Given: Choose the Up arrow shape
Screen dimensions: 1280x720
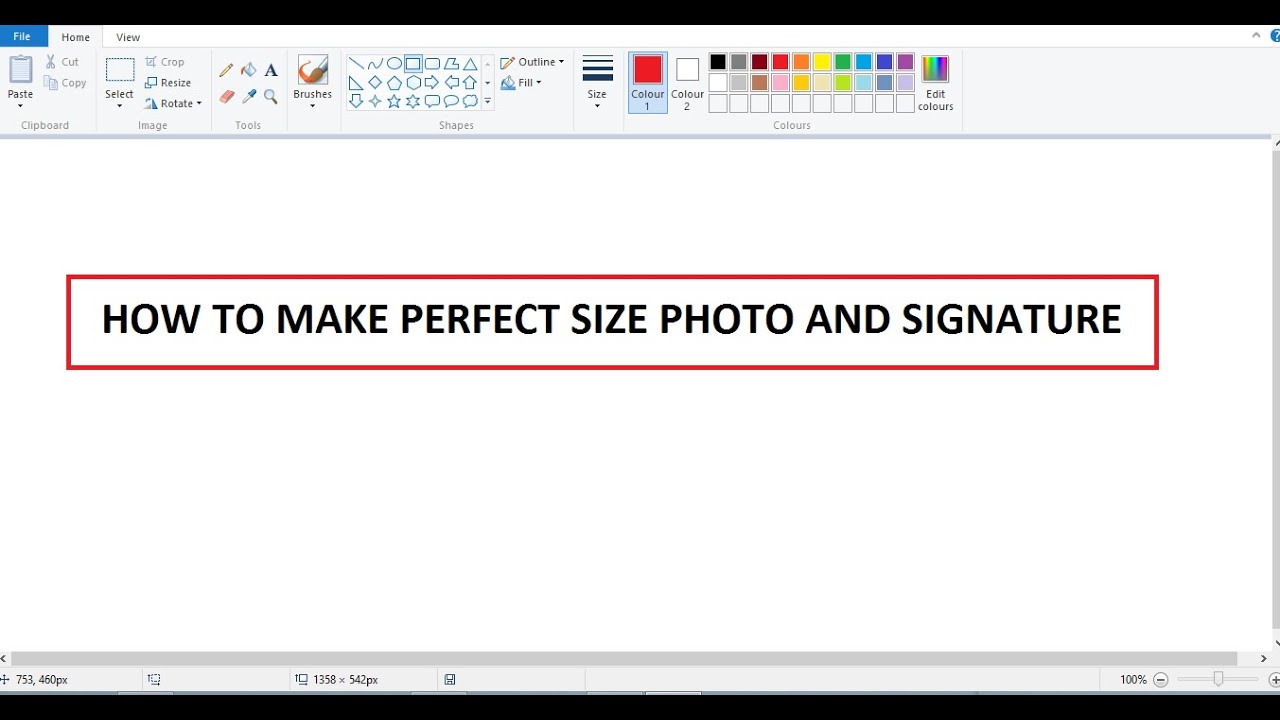Looking at the screenshot, I should [470, 83].
